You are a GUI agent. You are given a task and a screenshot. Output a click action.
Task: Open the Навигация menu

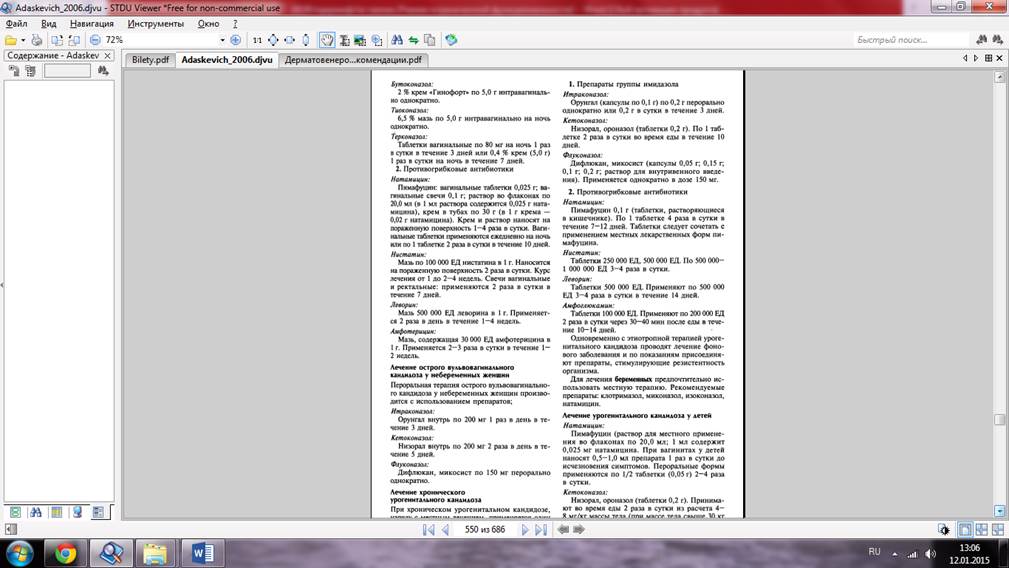(91, 24)
